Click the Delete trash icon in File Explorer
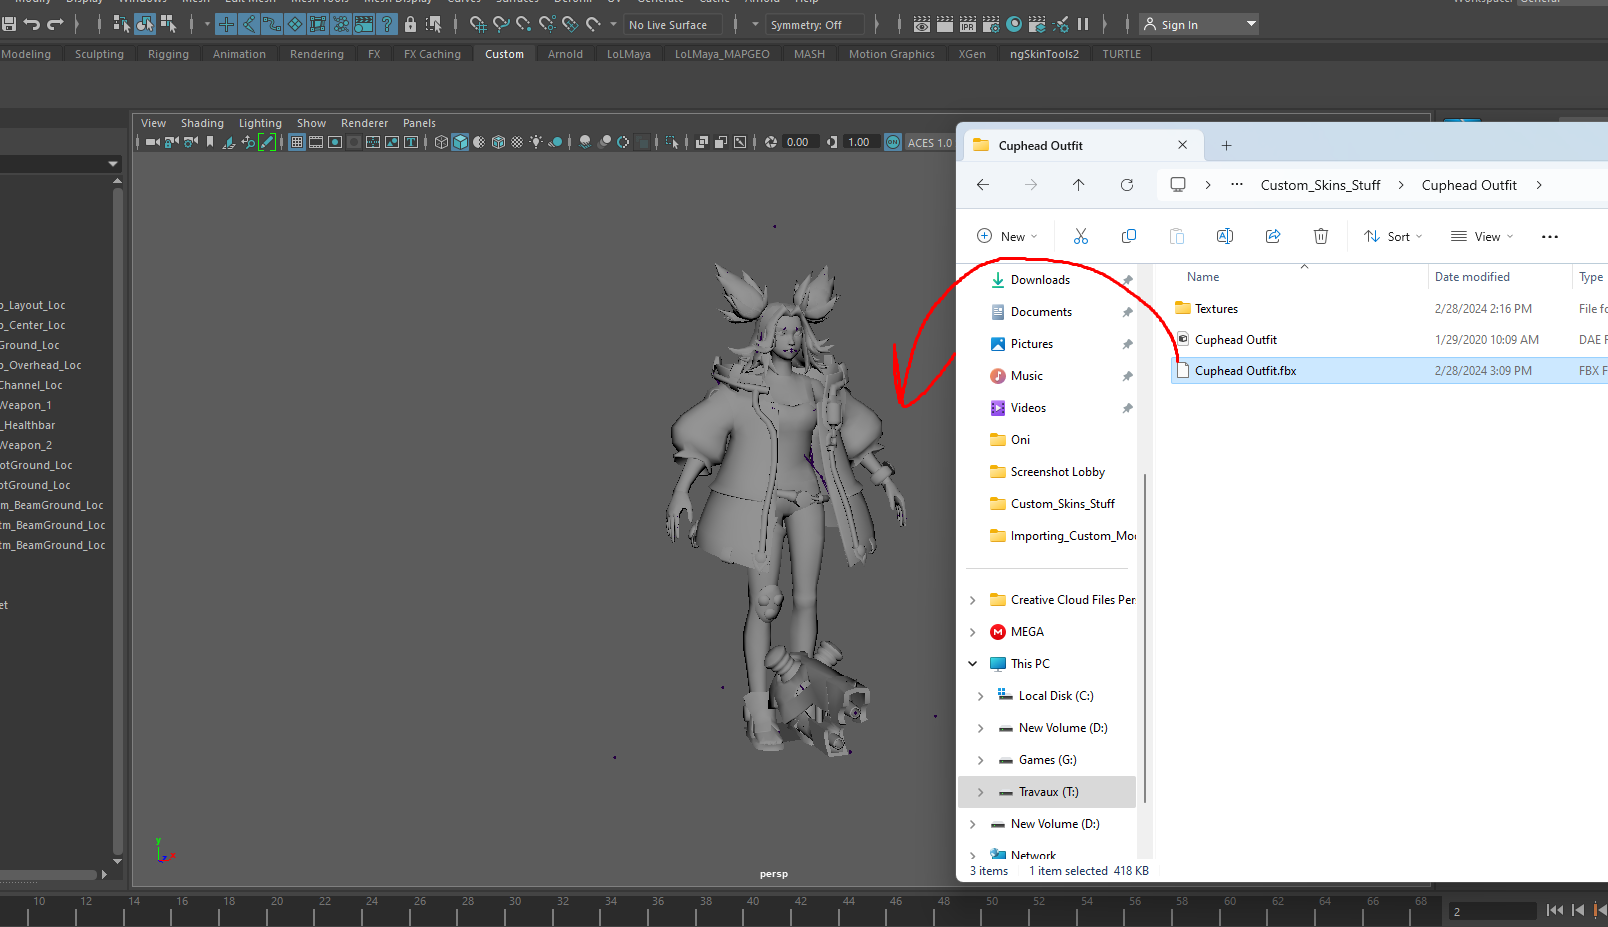The width and height of the screenshot is (1608, 927). (x=1321, y=236)
